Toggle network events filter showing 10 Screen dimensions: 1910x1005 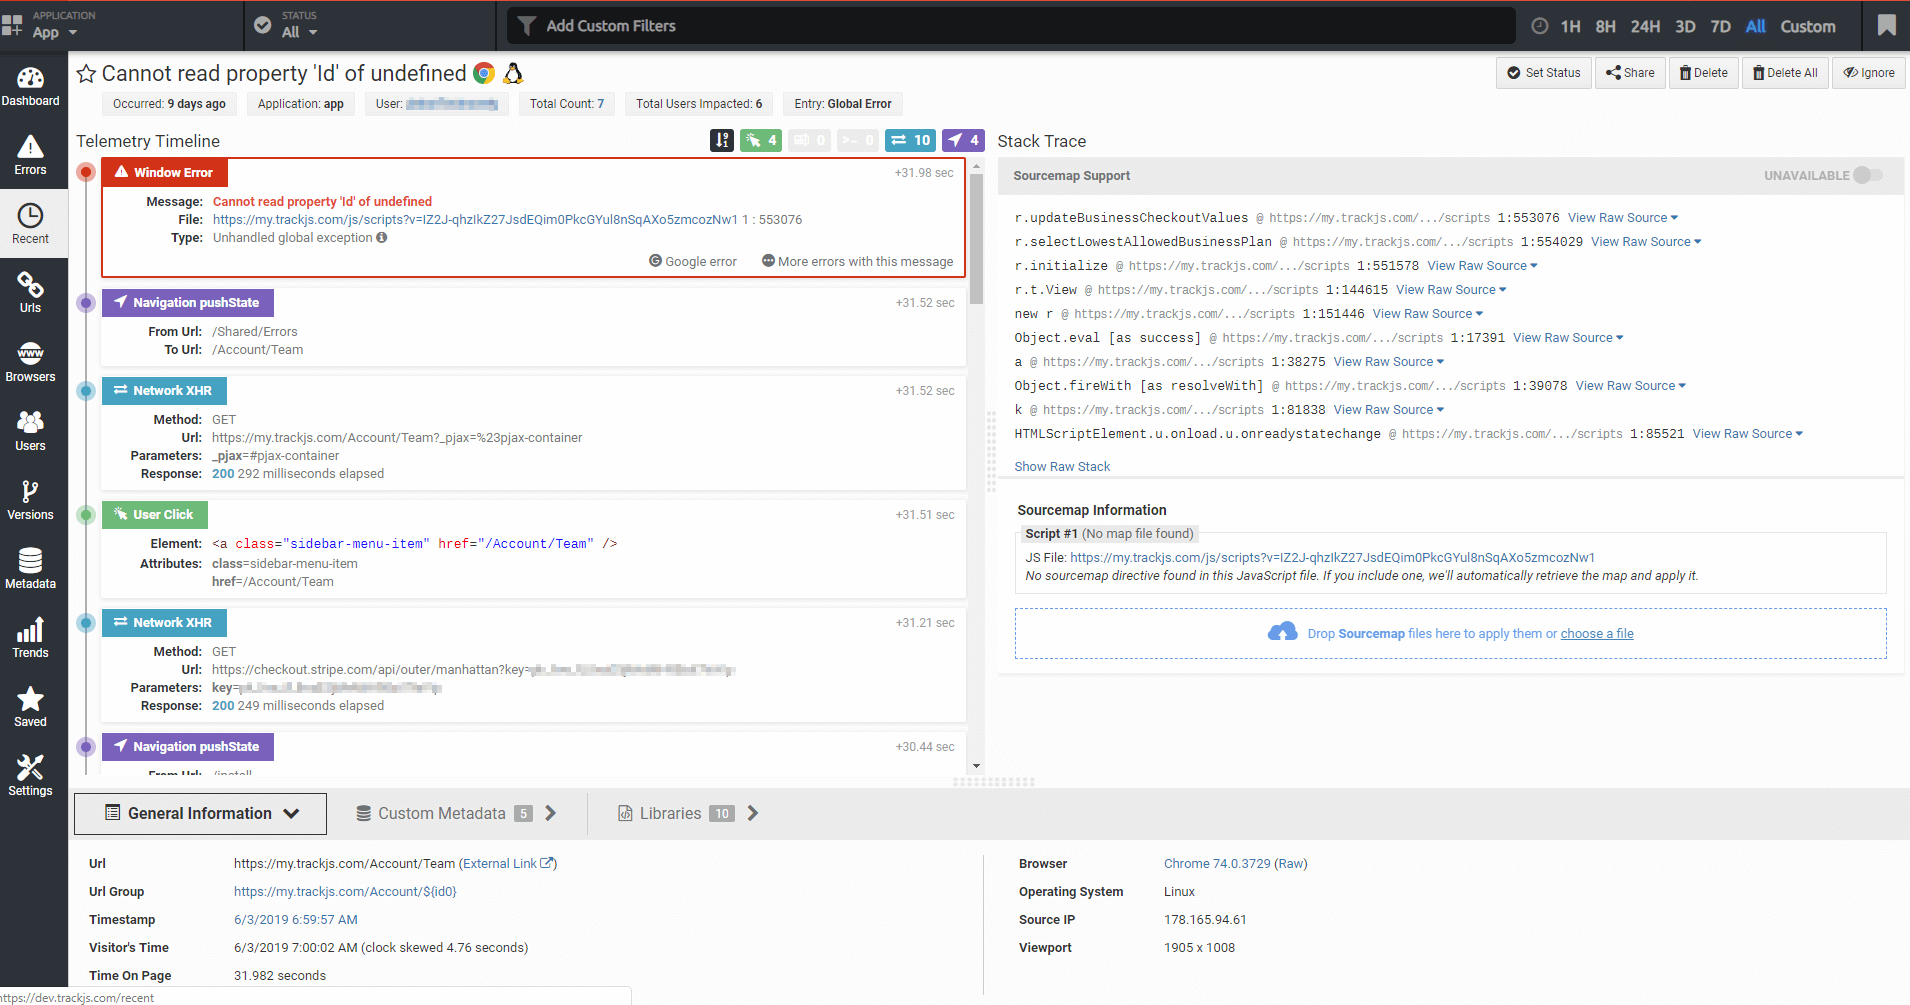pyautogui.click(x=911, y=141)
